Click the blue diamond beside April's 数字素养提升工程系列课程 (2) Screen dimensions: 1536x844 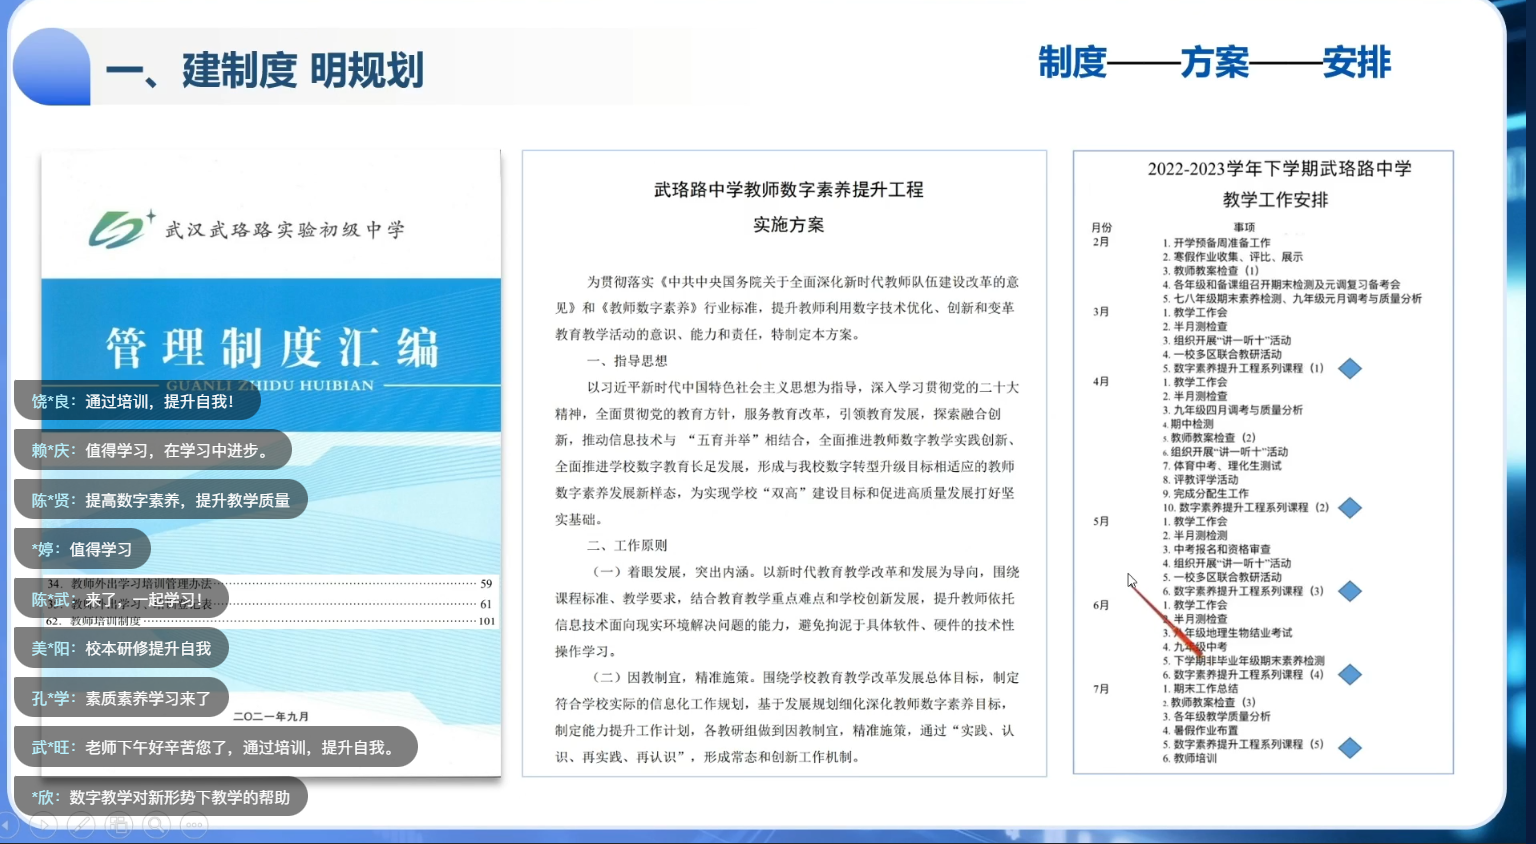[x=1350, y=508]
